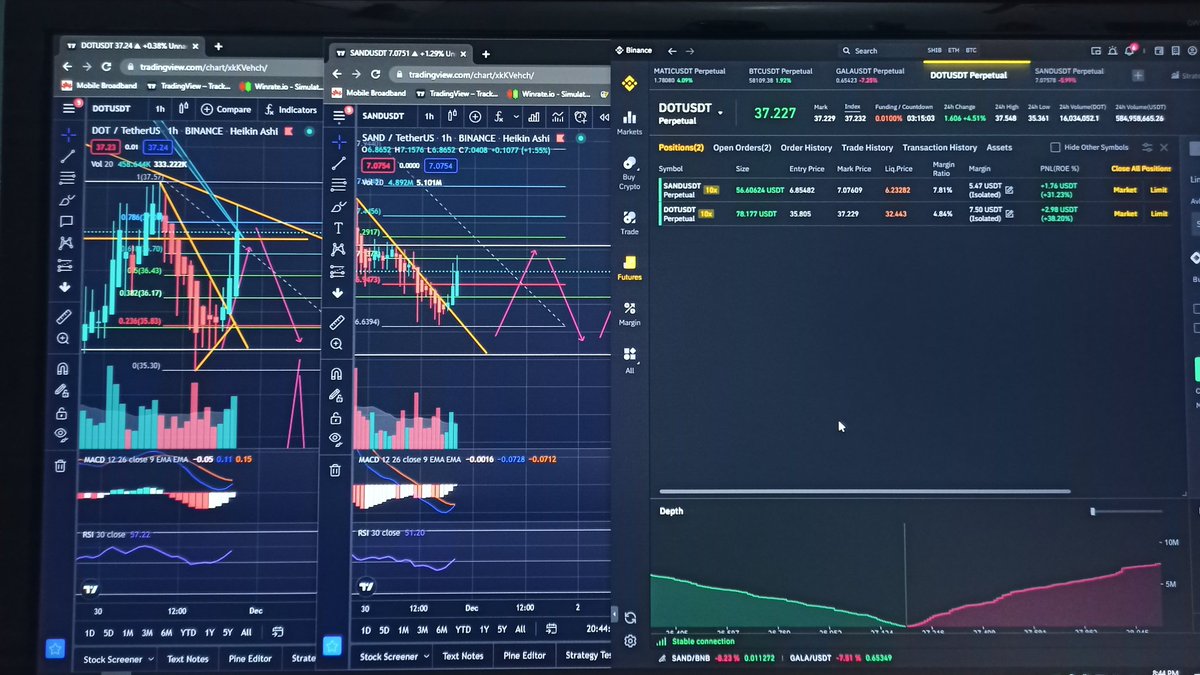Open hamburger menu in DOT TradingView window
Image resolution: width=1200 pixels, height=675 pixels.
69,109
